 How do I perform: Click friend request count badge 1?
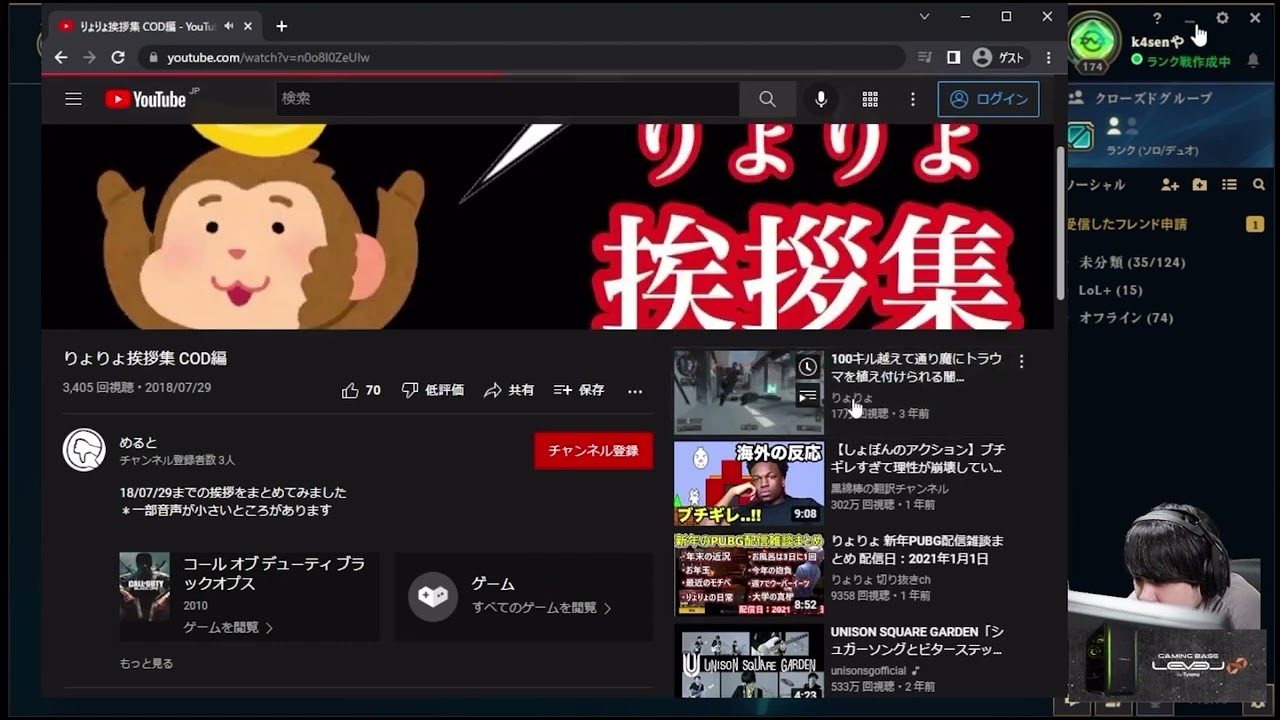1254,225
